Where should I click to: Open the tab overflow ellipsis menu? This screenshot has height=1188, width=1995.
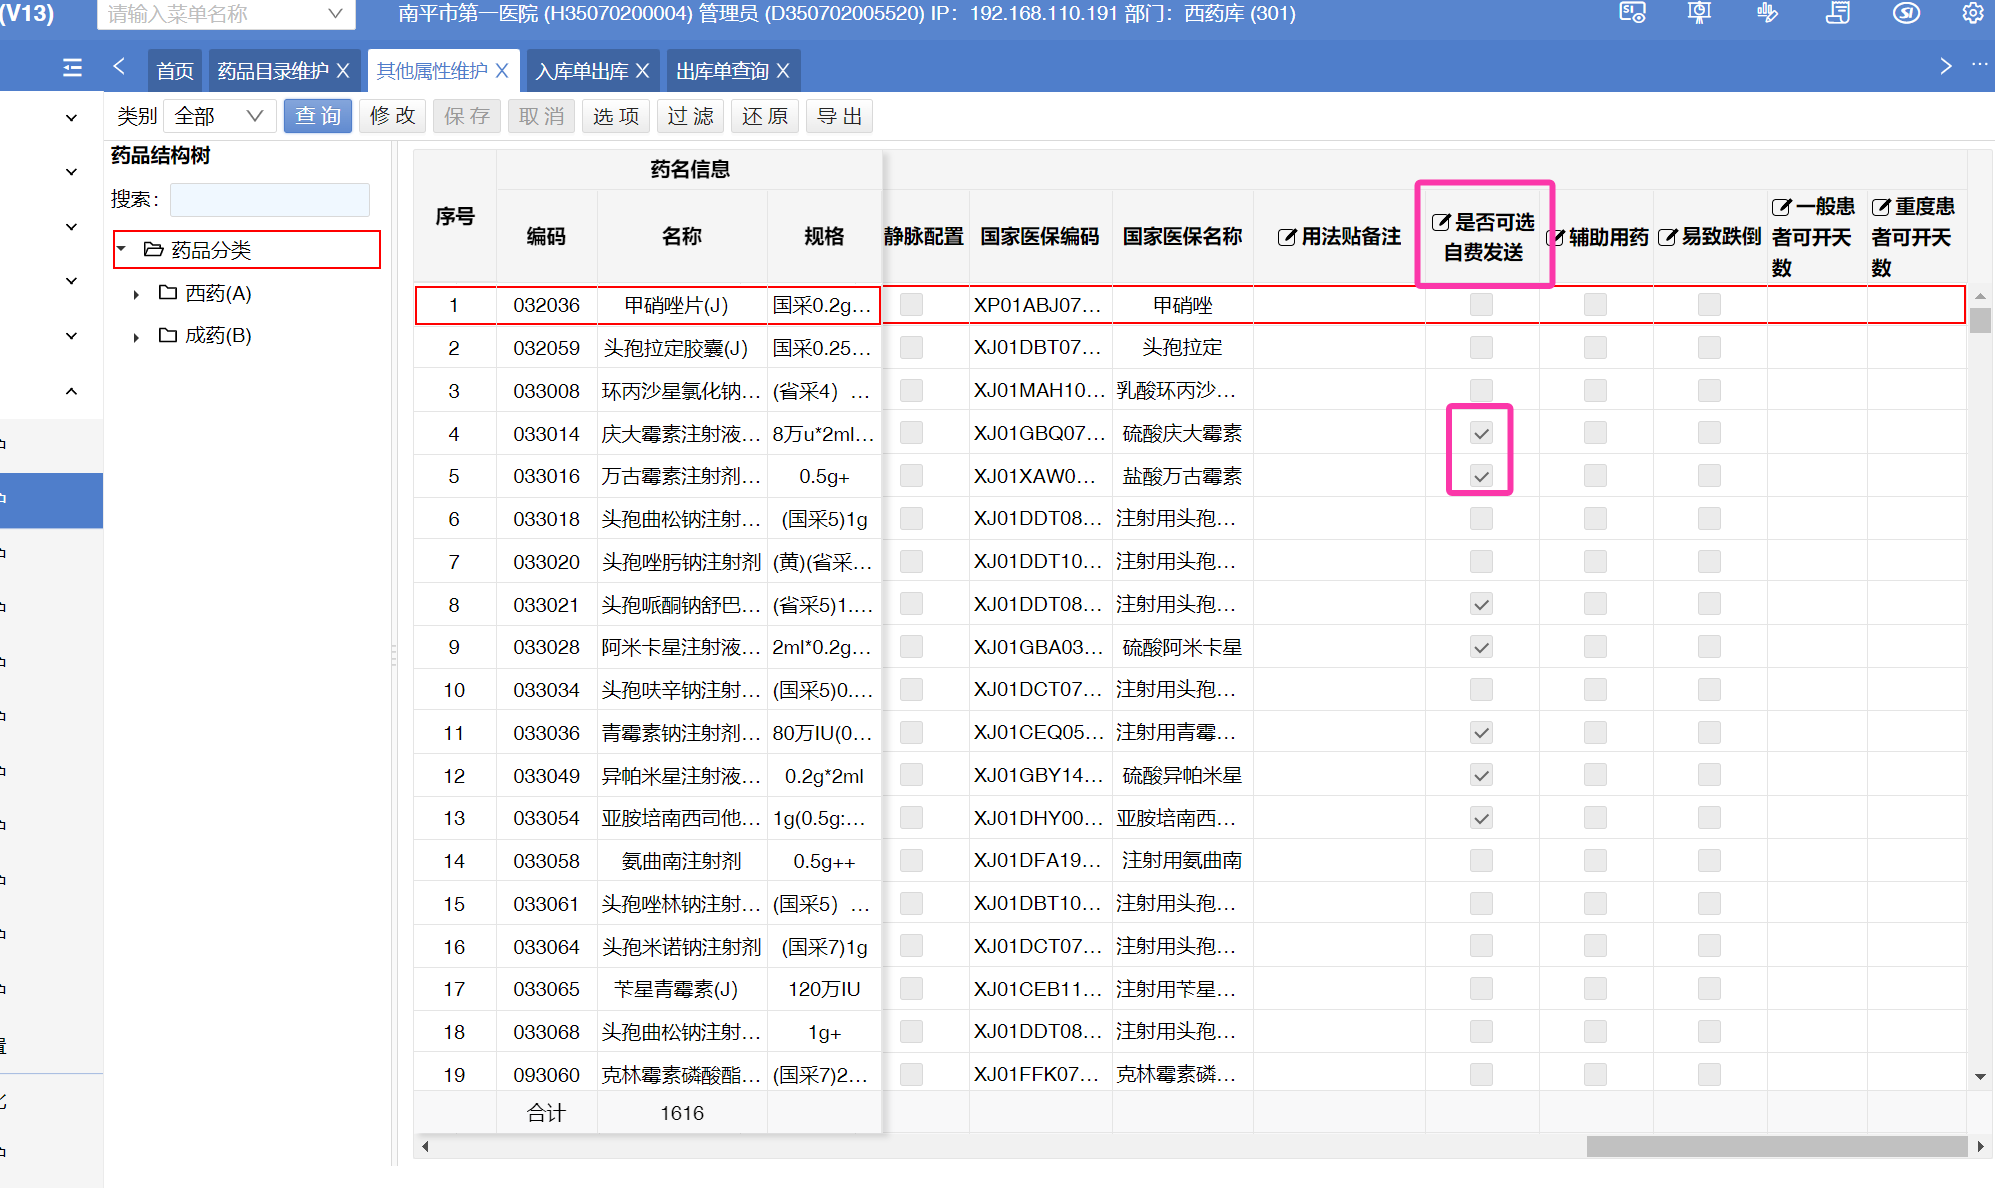[x=1979, y=65]
